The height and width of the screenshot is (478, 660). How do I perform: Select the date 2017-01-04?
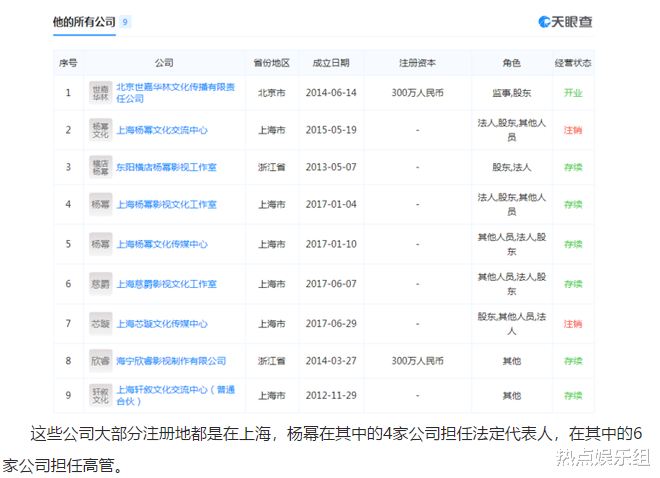pos(331,204)
